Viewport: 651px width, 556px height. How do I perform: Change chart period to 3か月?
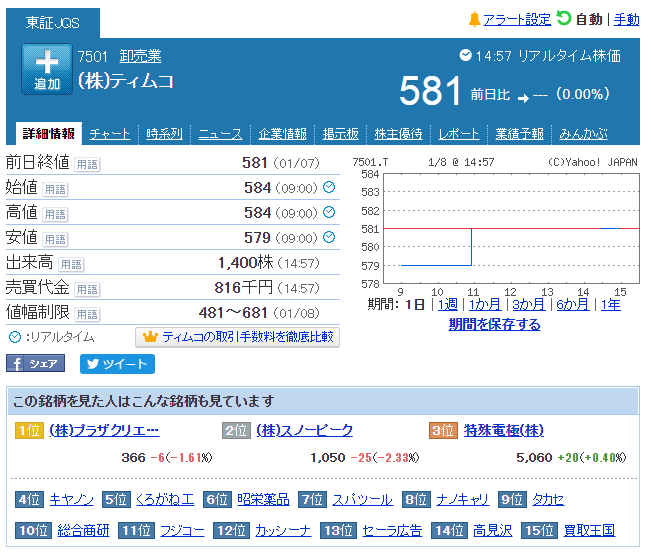[529, 305]
